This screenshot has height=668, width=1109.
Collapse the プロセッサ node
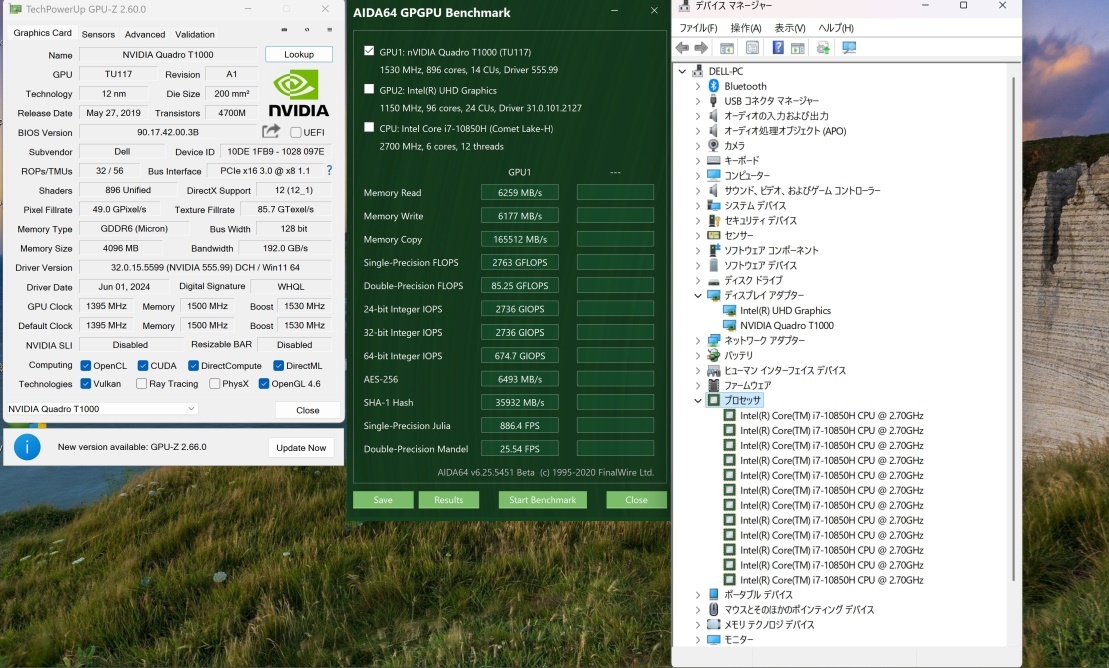pyautogui.click(x=697, y=400)
